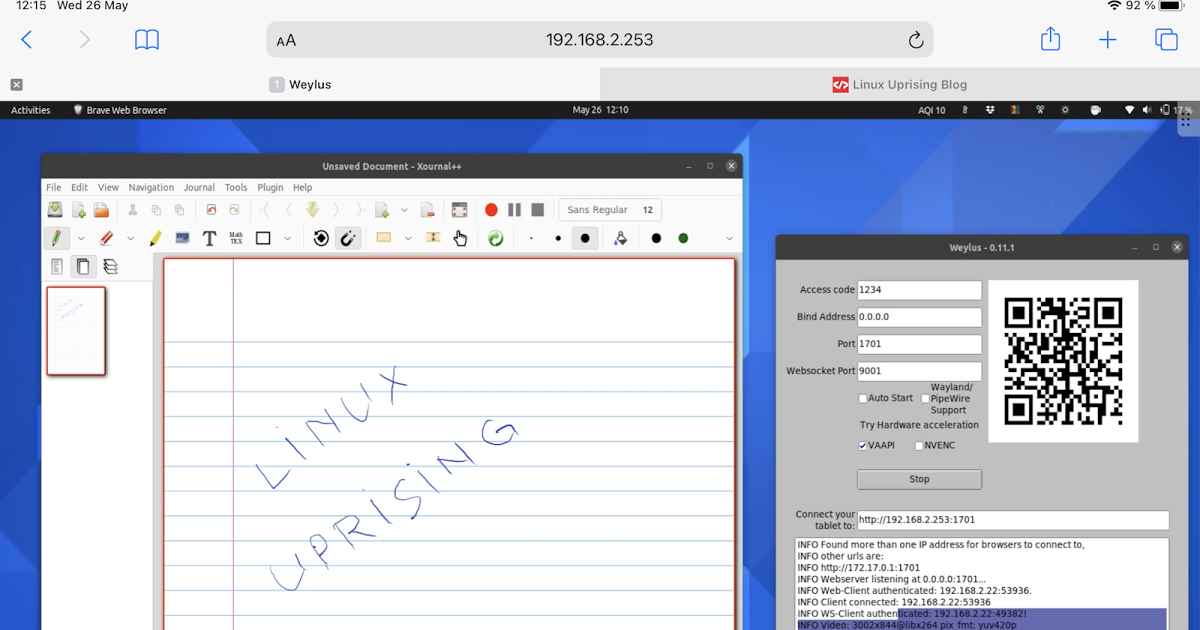The height and width of the screenshot is (630, 1200).
Task: Stop audio playback with the square button
Action: [x=537, y=210]
